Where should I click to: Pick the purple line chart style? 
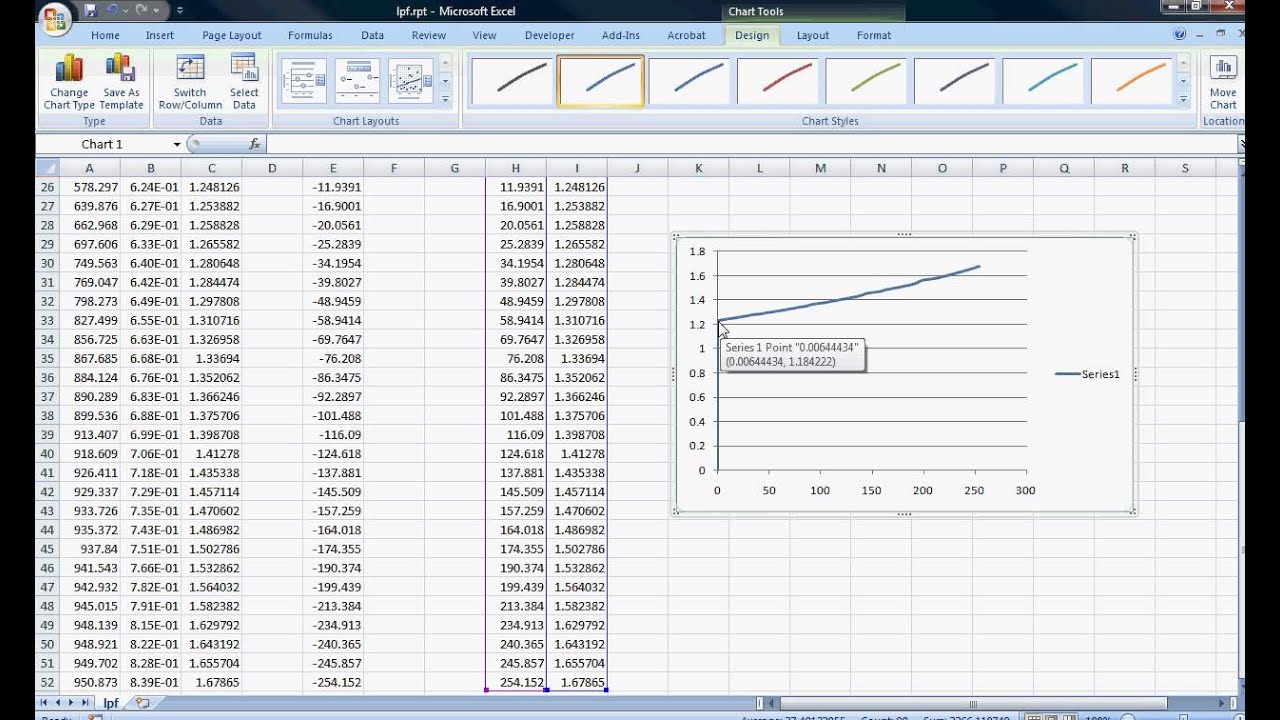pyautogui.click(x=956, y=80)
